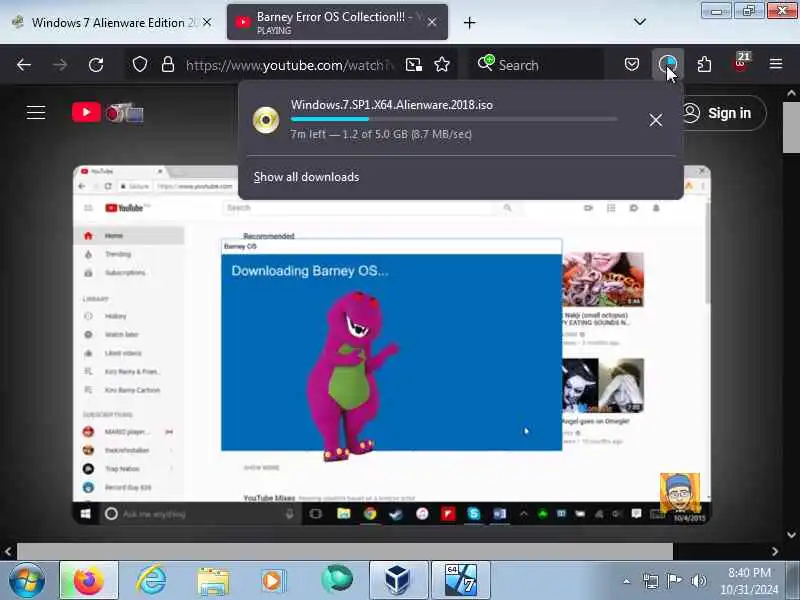Click the site security padlock icon

point(168,65)
